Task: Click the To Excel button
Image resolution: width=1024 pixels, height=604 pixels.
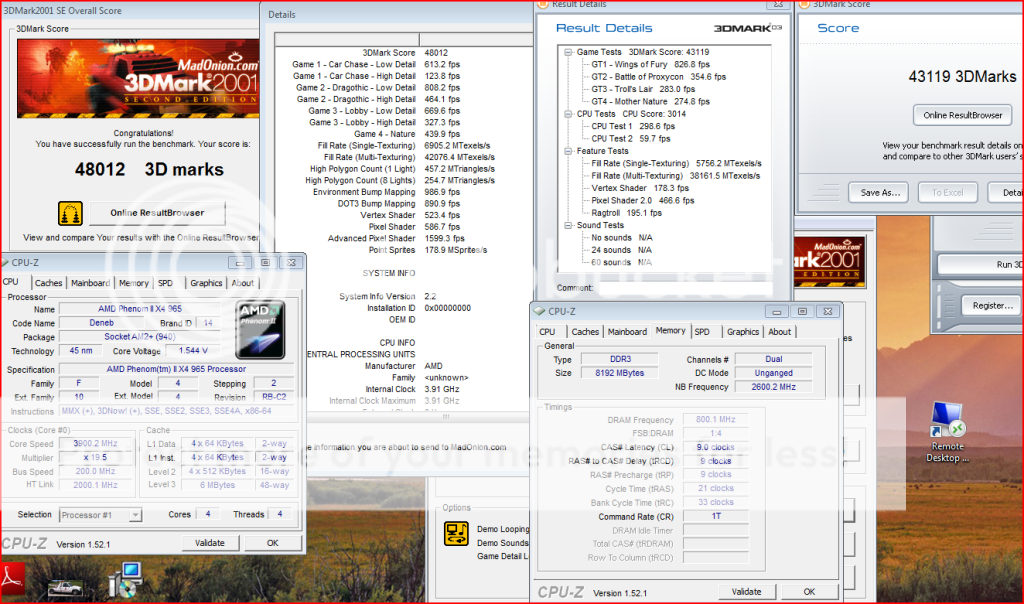Action: (x=948, y=193)
